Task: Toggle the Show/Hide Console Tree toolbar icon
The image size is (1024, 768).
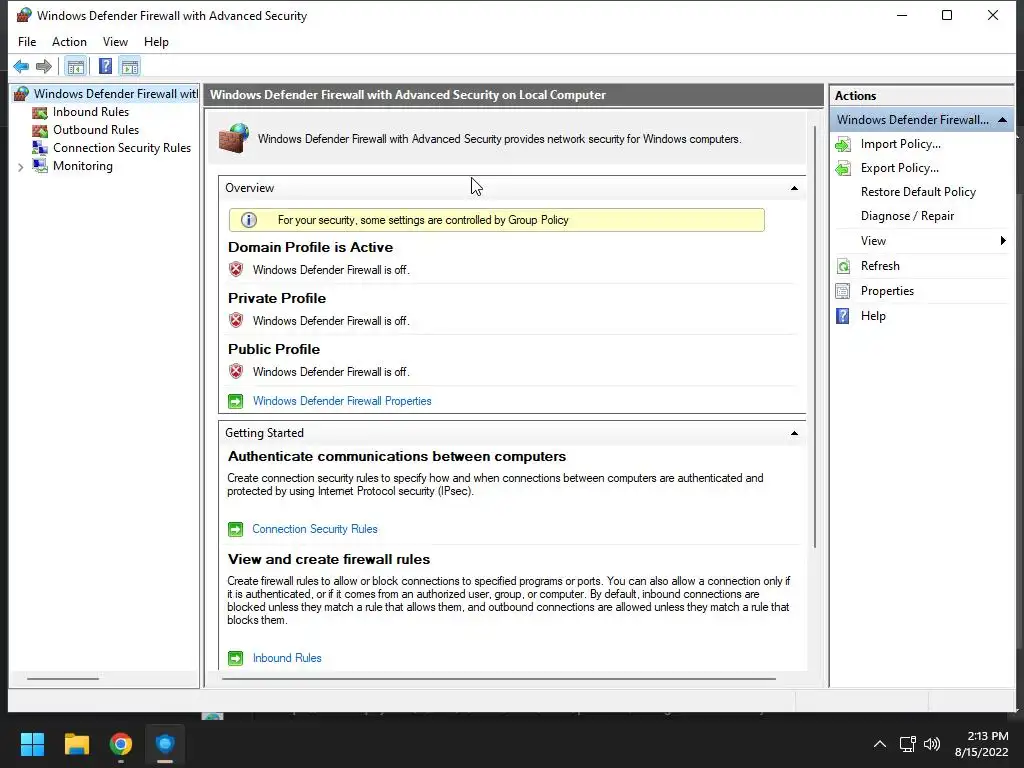Action: click(76, 67)
